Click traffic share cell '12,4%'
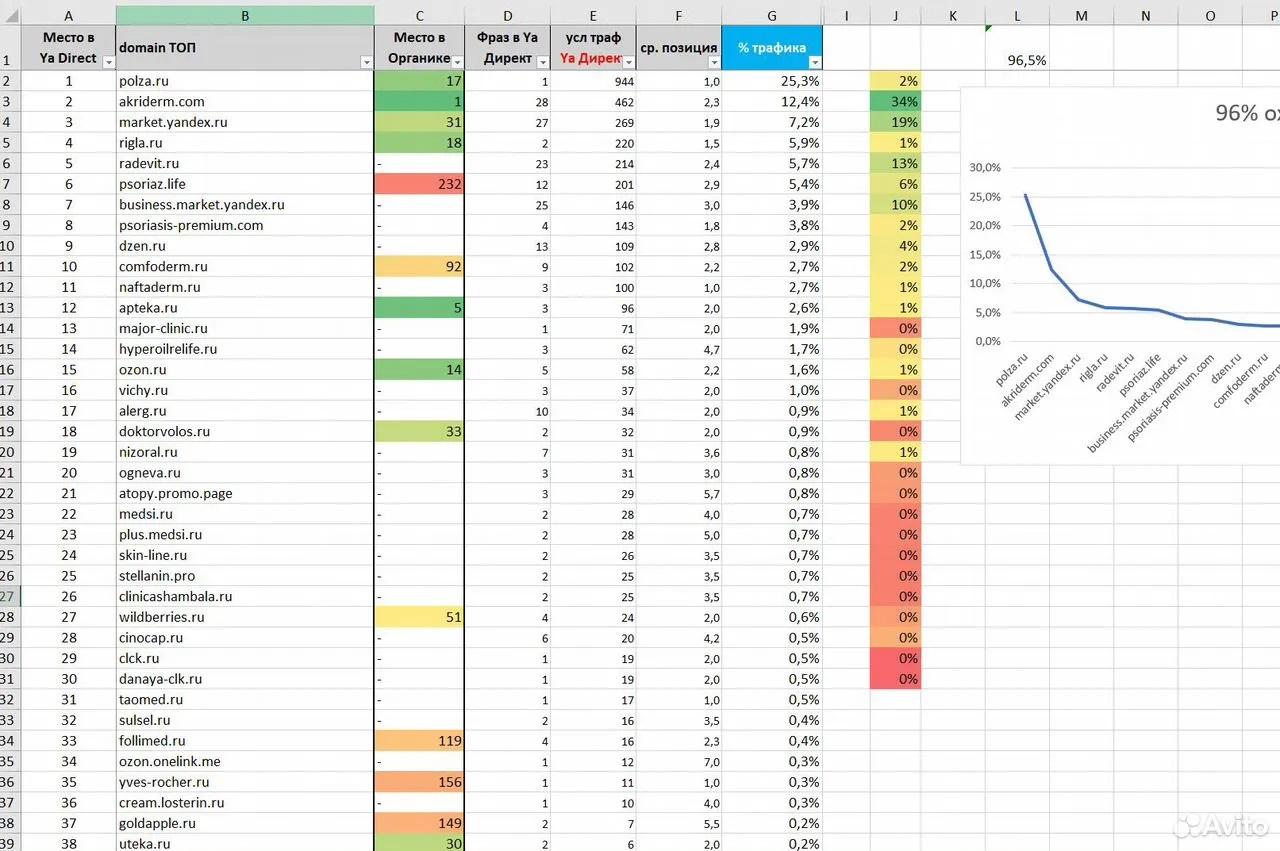The image size is (1280, 851). (771, 101)
